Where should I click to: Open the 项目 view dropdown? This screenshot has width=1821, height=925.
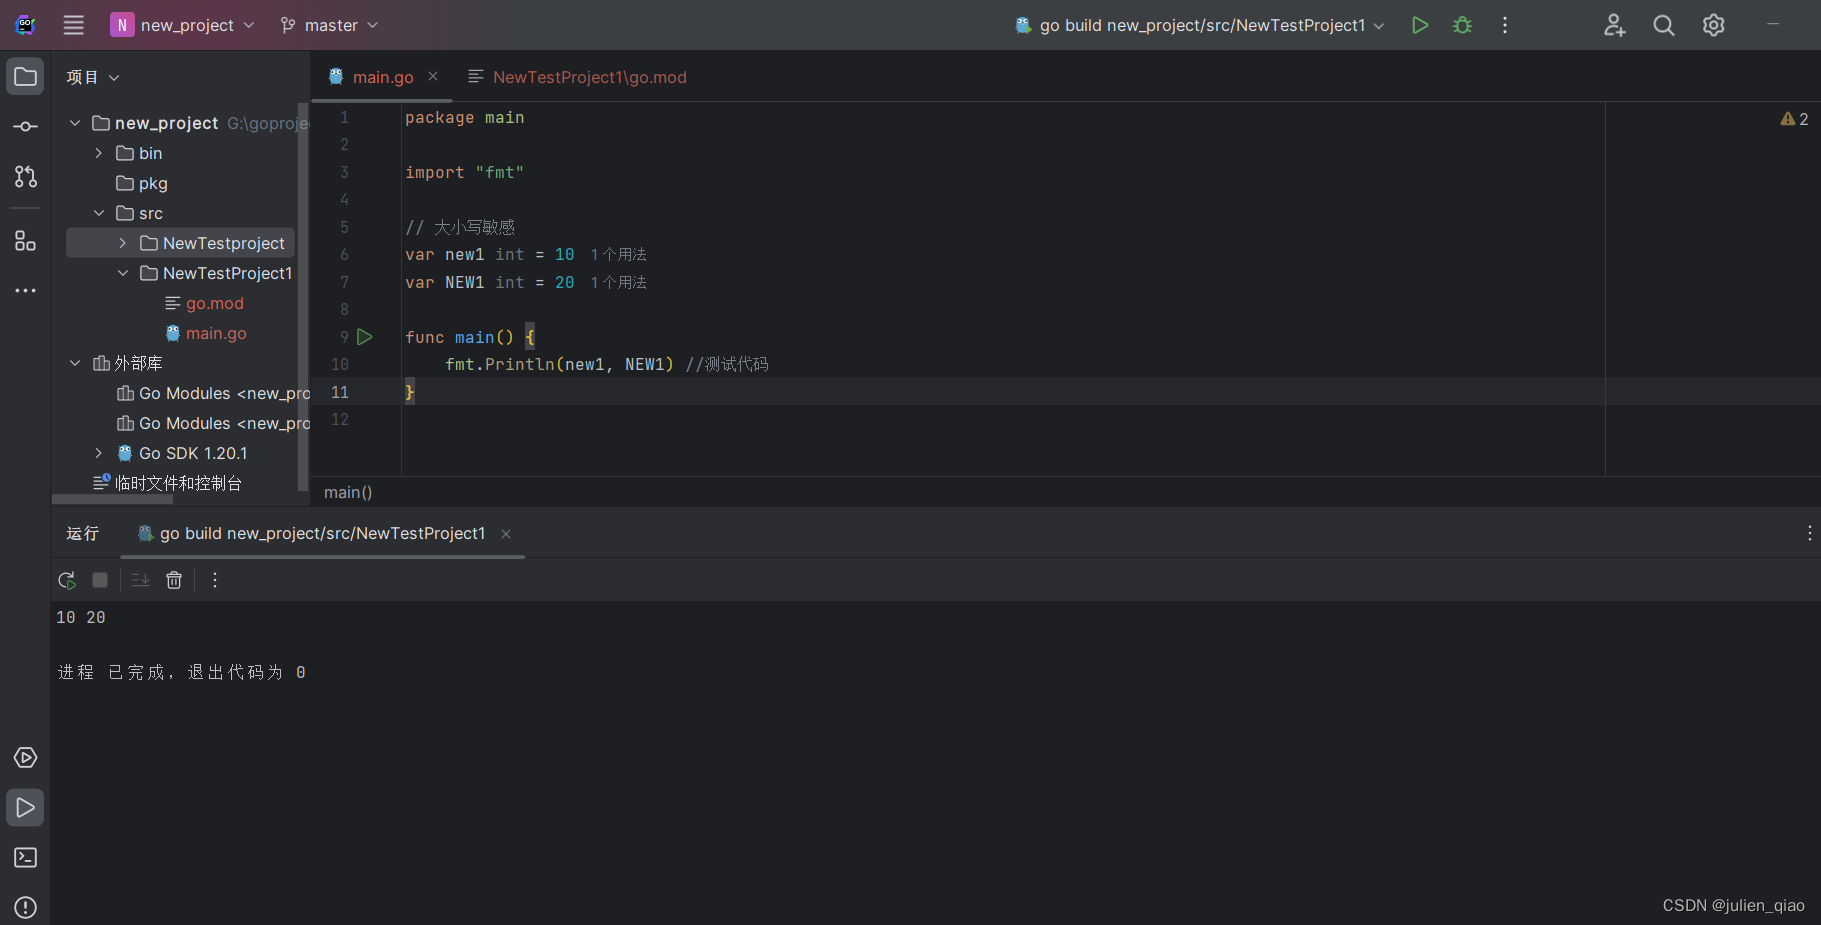tap(93, 77)
